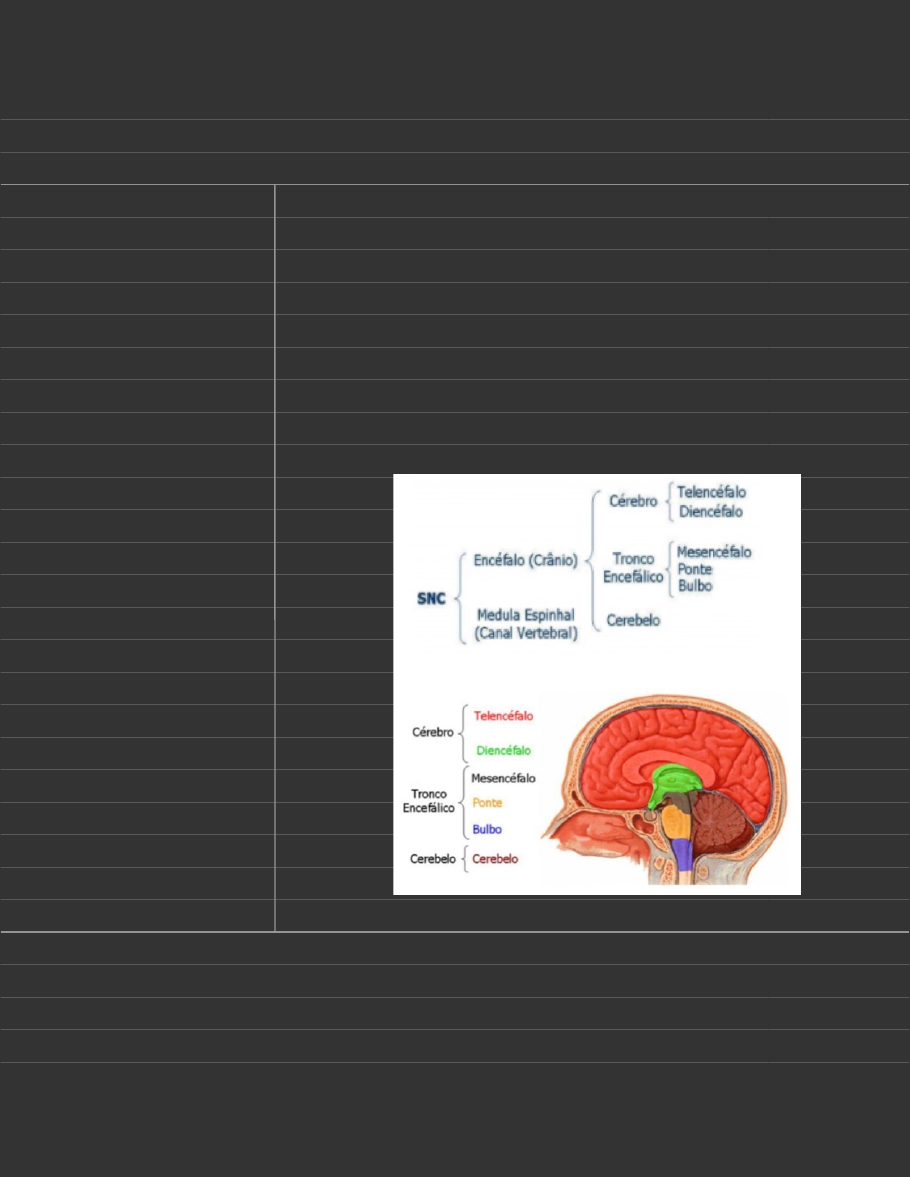Click the green diencephalon area in brain illustration

(x=674, y=780)
